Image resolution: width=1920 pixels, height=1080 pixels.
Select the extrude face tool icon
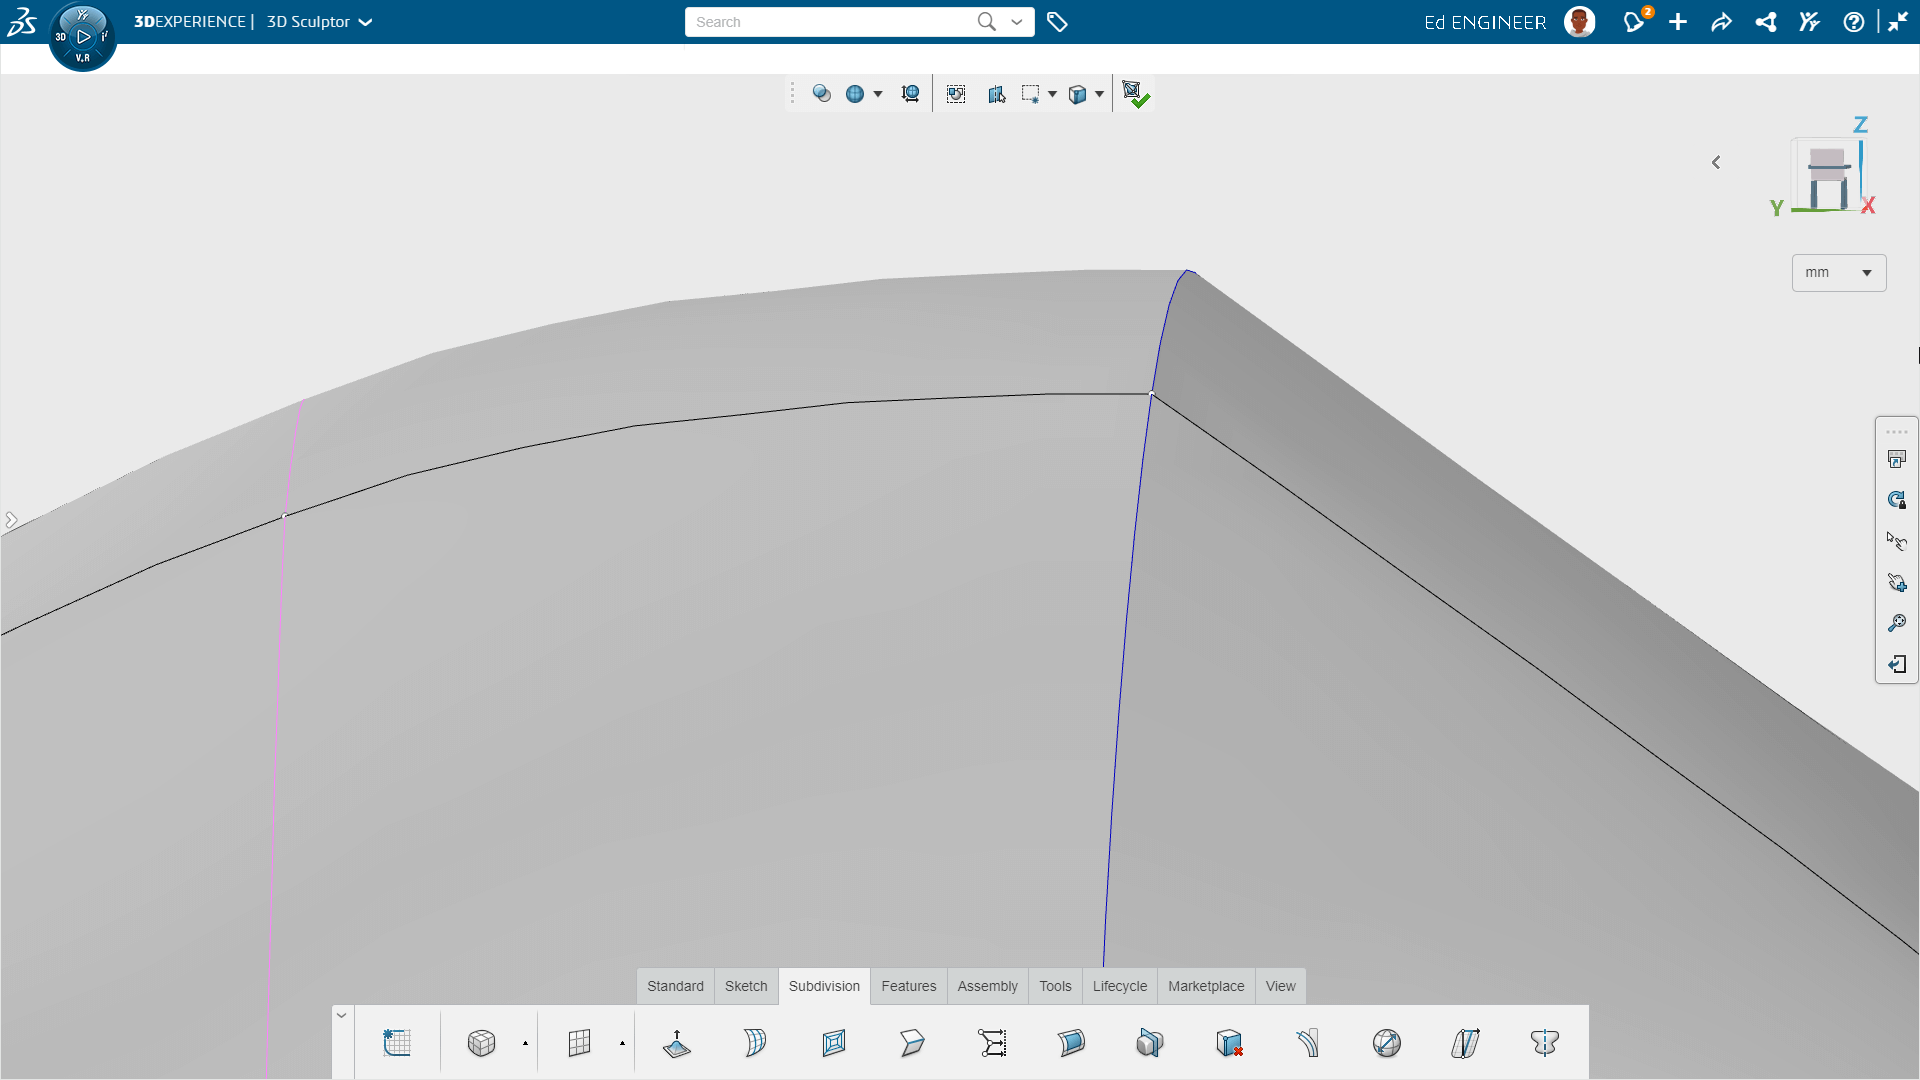click(677, 1043)
